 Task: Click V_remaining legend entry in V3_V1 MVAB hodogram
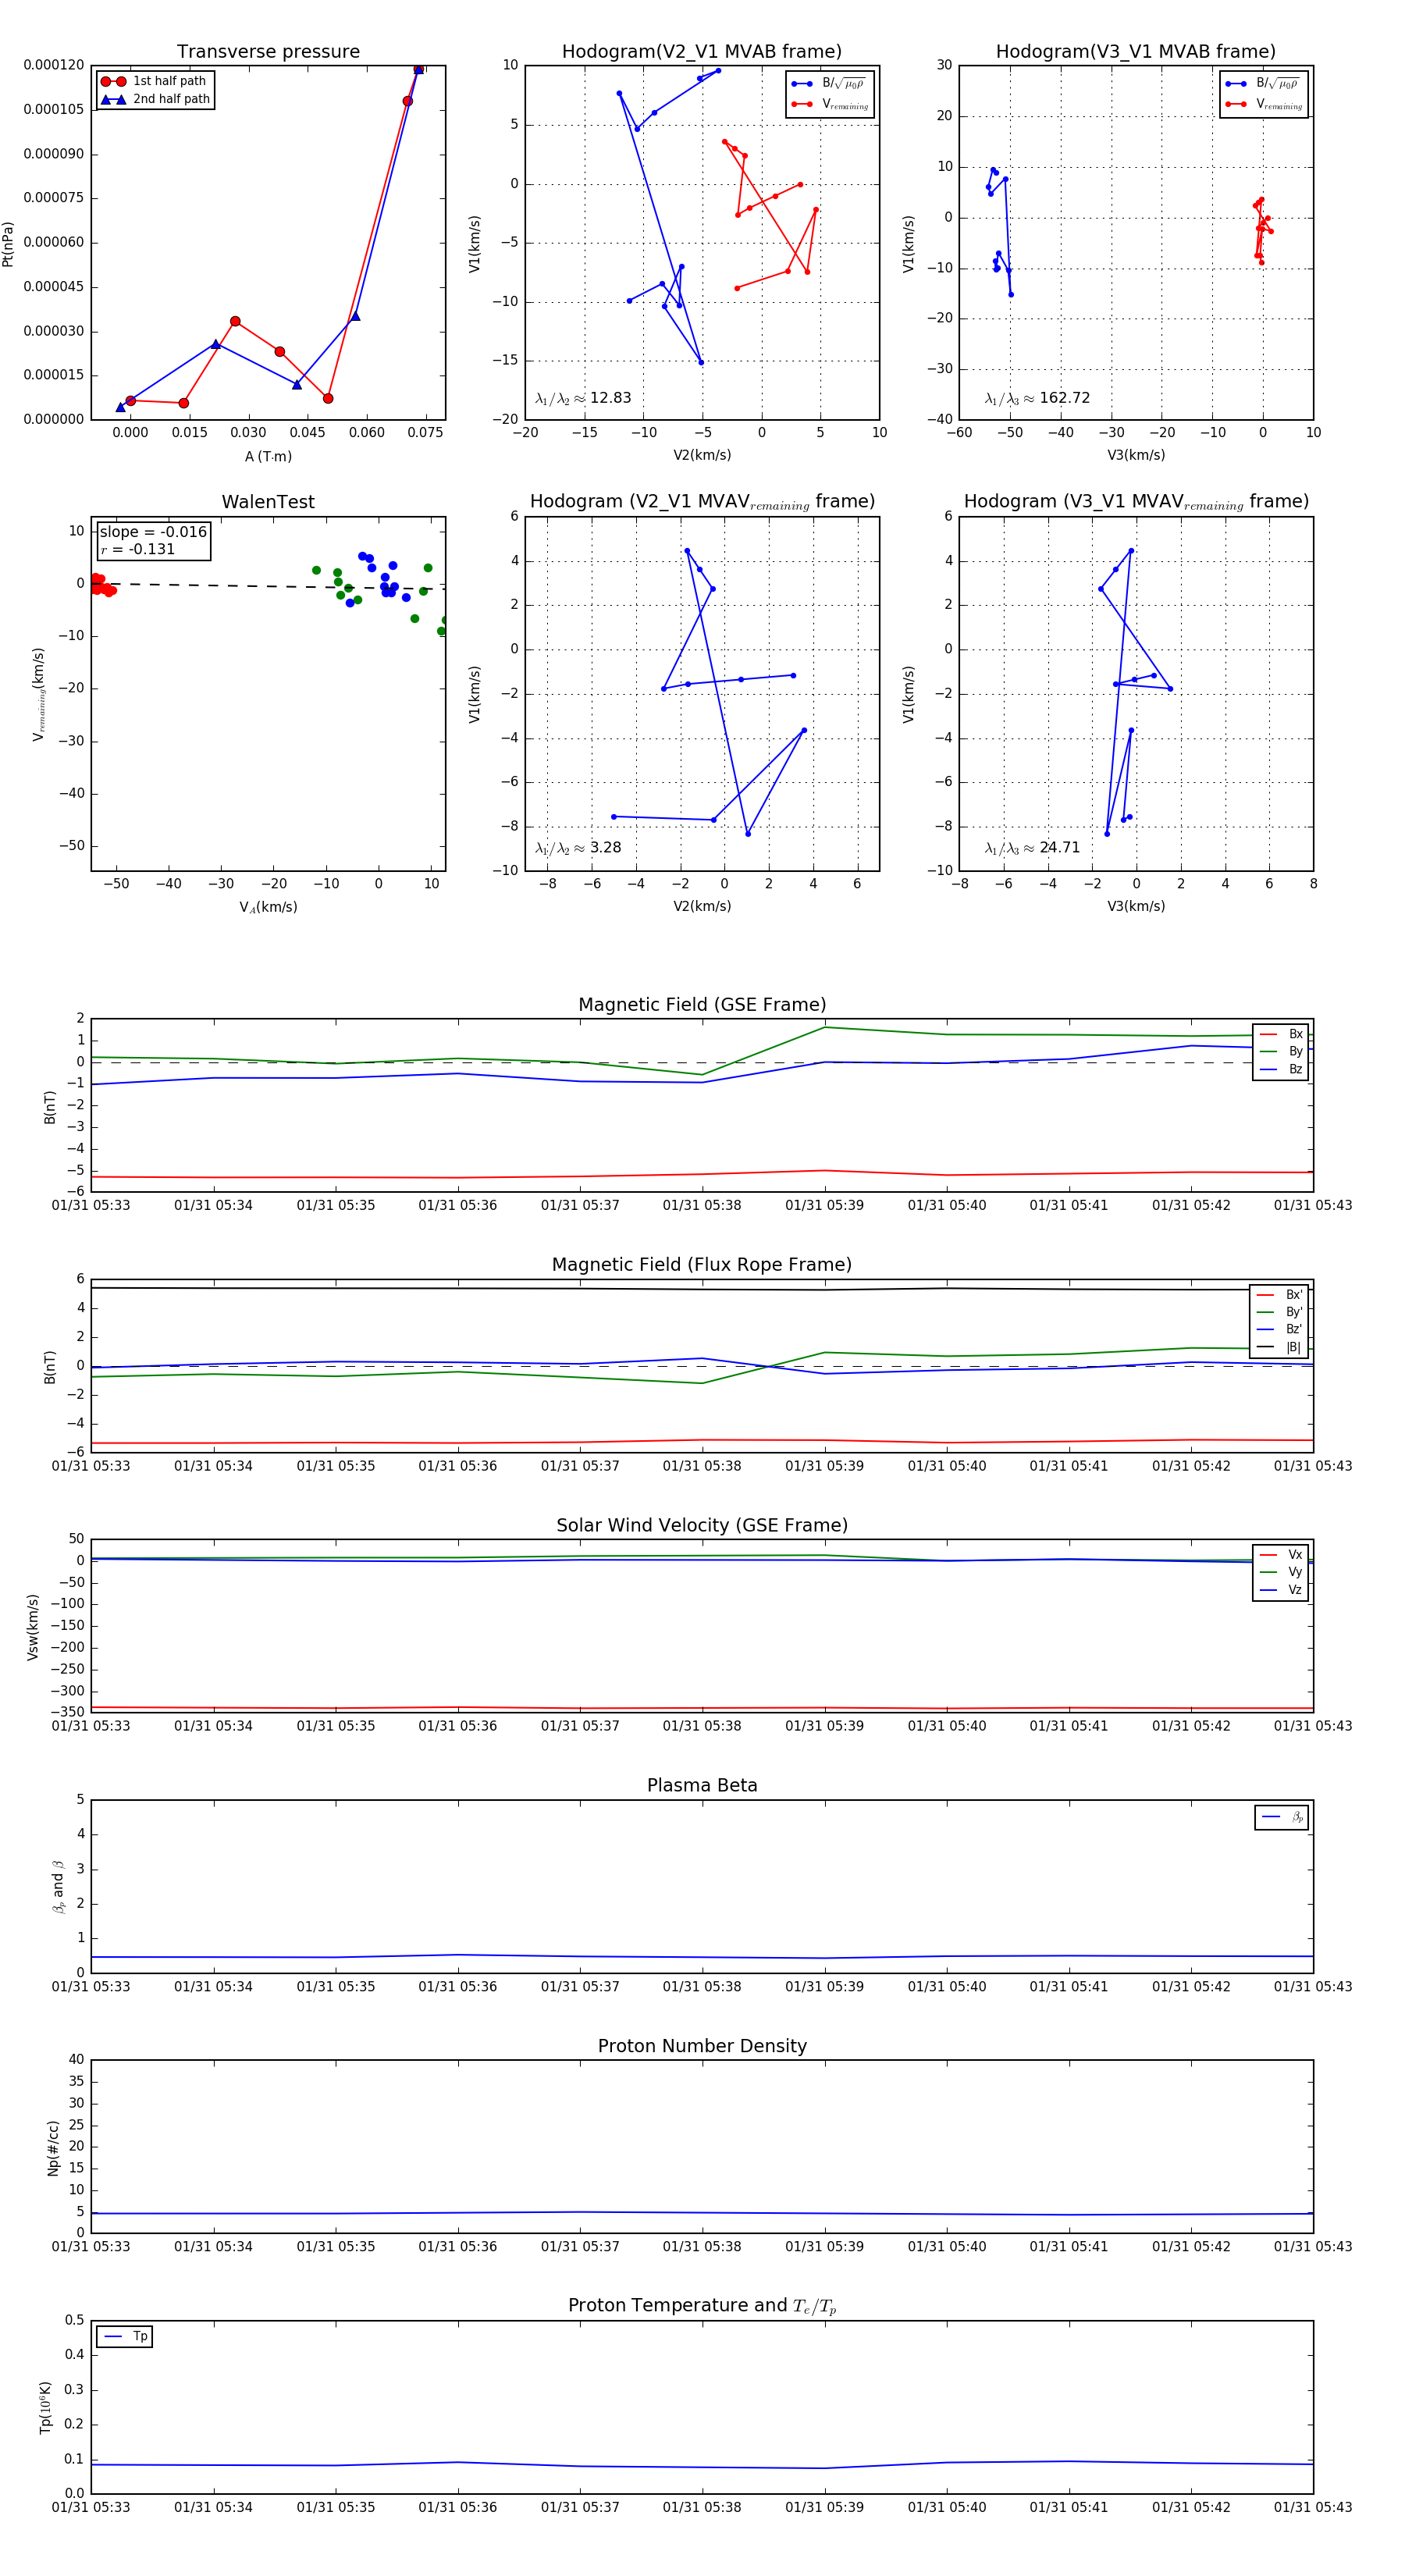[1265, 104]
